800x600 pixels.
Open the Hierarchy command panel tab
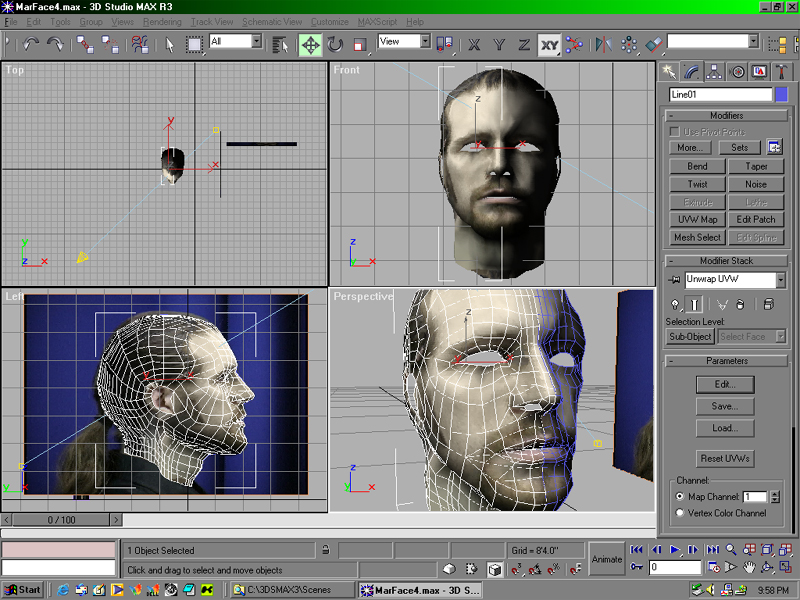pyautogui.click(x=714, y=71)
